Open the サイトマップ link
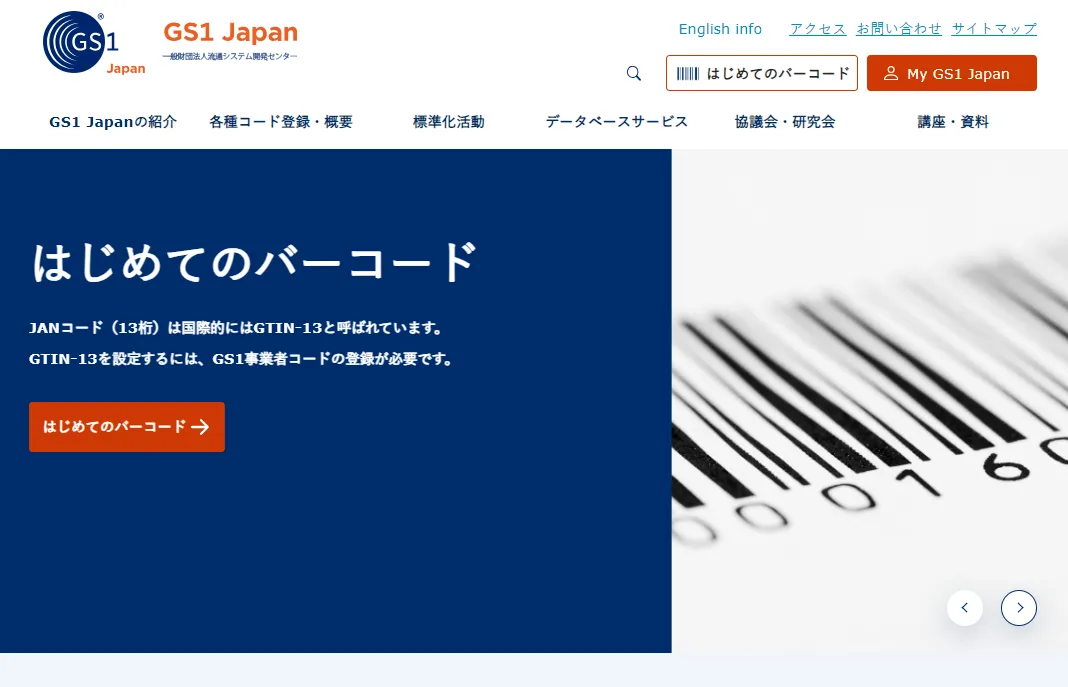 pyautogui.click(x=993, y=29)
